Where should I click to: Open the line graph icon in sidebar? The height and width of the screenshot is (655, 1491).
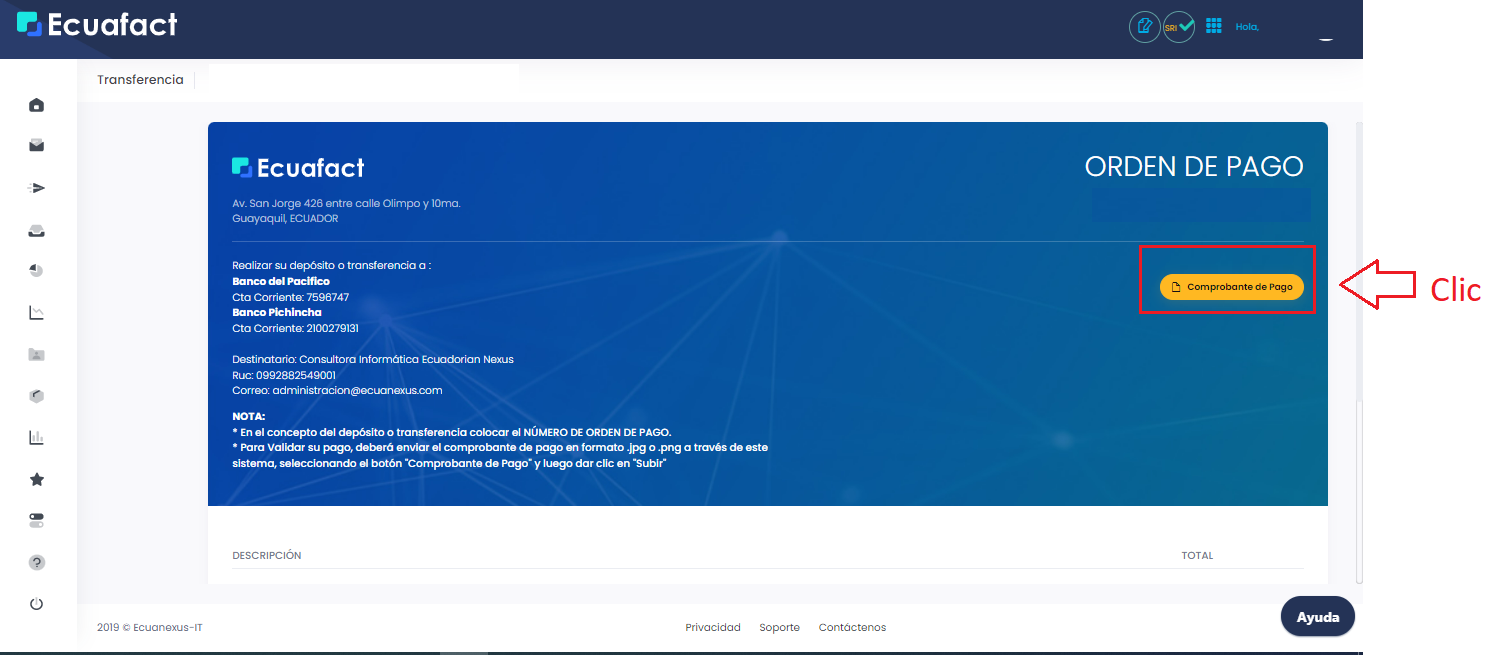(x=37, y=313)
